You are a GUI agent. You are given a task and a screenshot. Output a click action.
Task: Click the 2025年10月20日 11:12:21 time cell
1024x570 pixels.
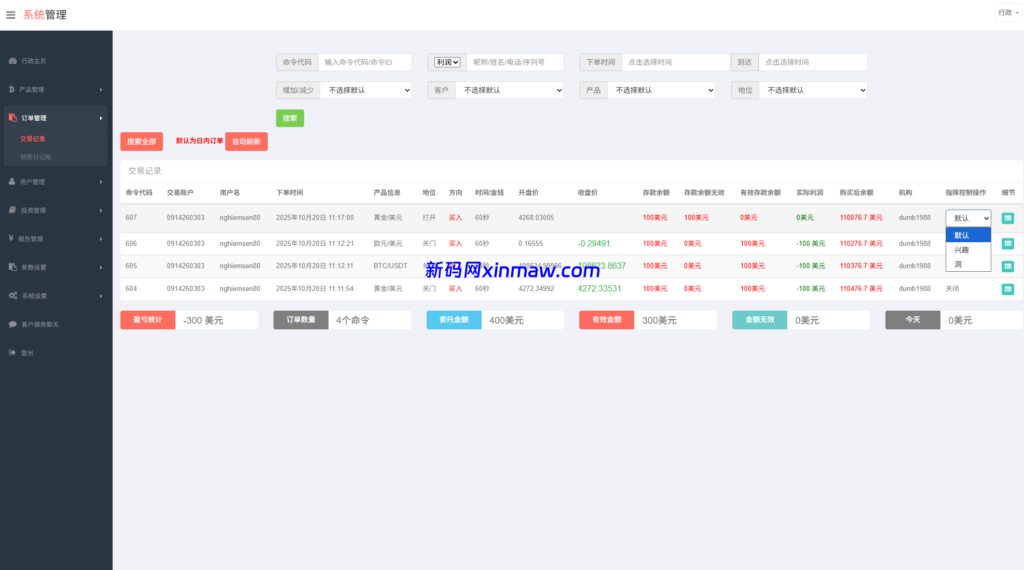(x=315, y=244)
